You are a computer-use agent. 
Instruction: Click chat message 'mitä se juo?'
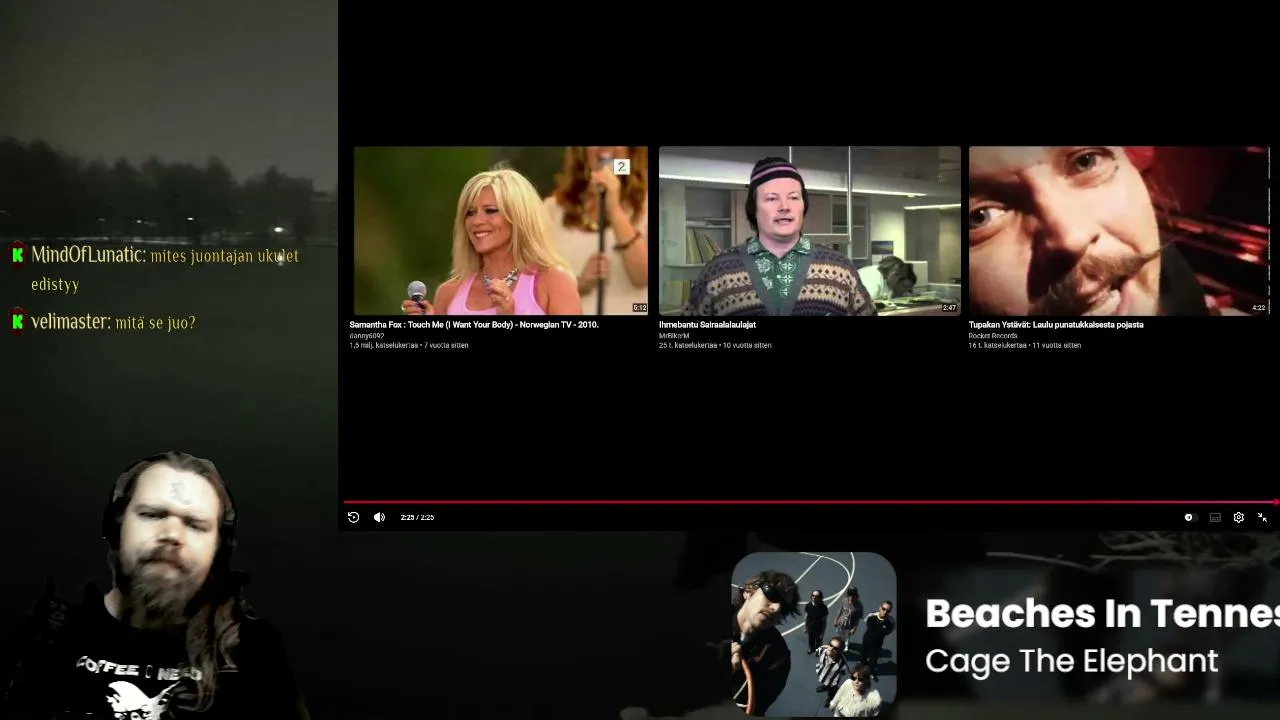[155, 323]
